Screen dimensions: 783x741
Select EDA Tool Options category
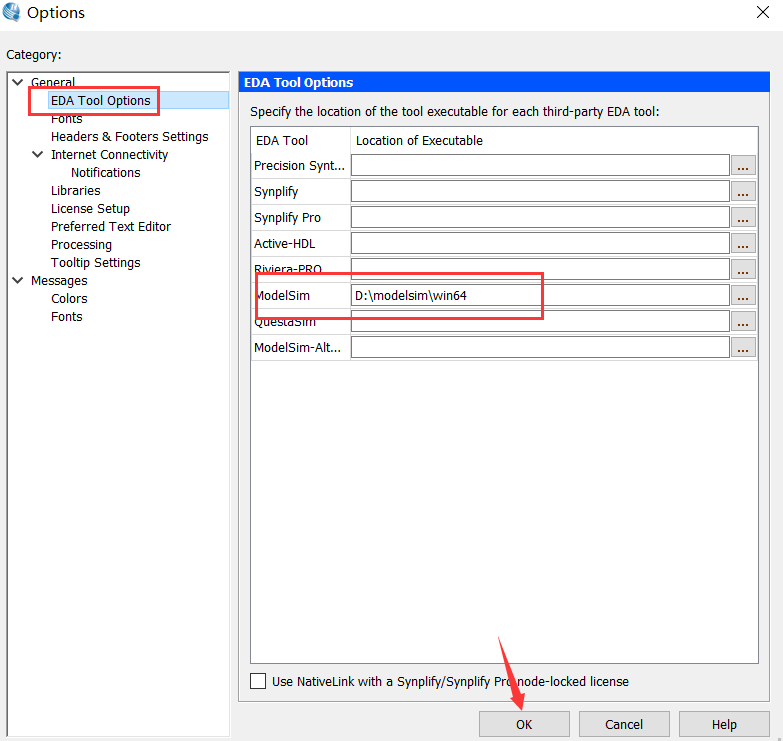(x=100, y=100)
